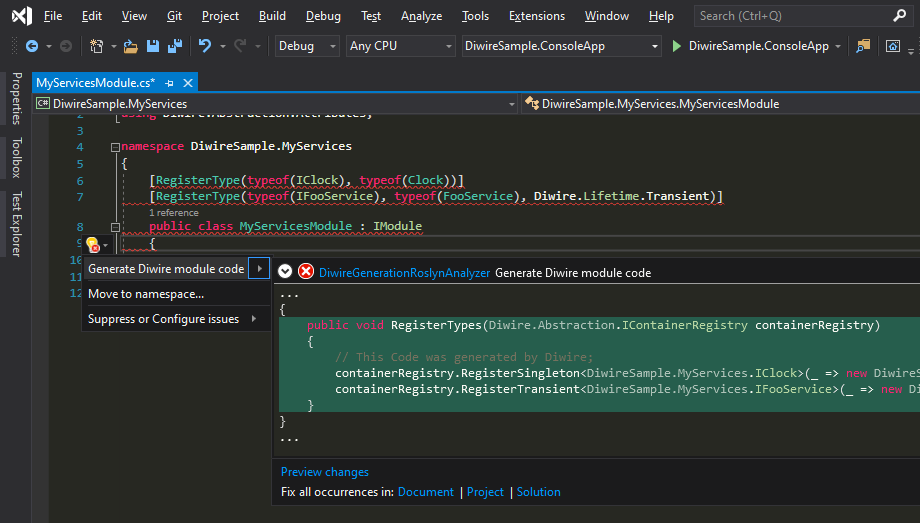The height and width of the screenshot is (523, 920).
Task: Click the Find in Files toolbar icon
Action: click(863, 46)
